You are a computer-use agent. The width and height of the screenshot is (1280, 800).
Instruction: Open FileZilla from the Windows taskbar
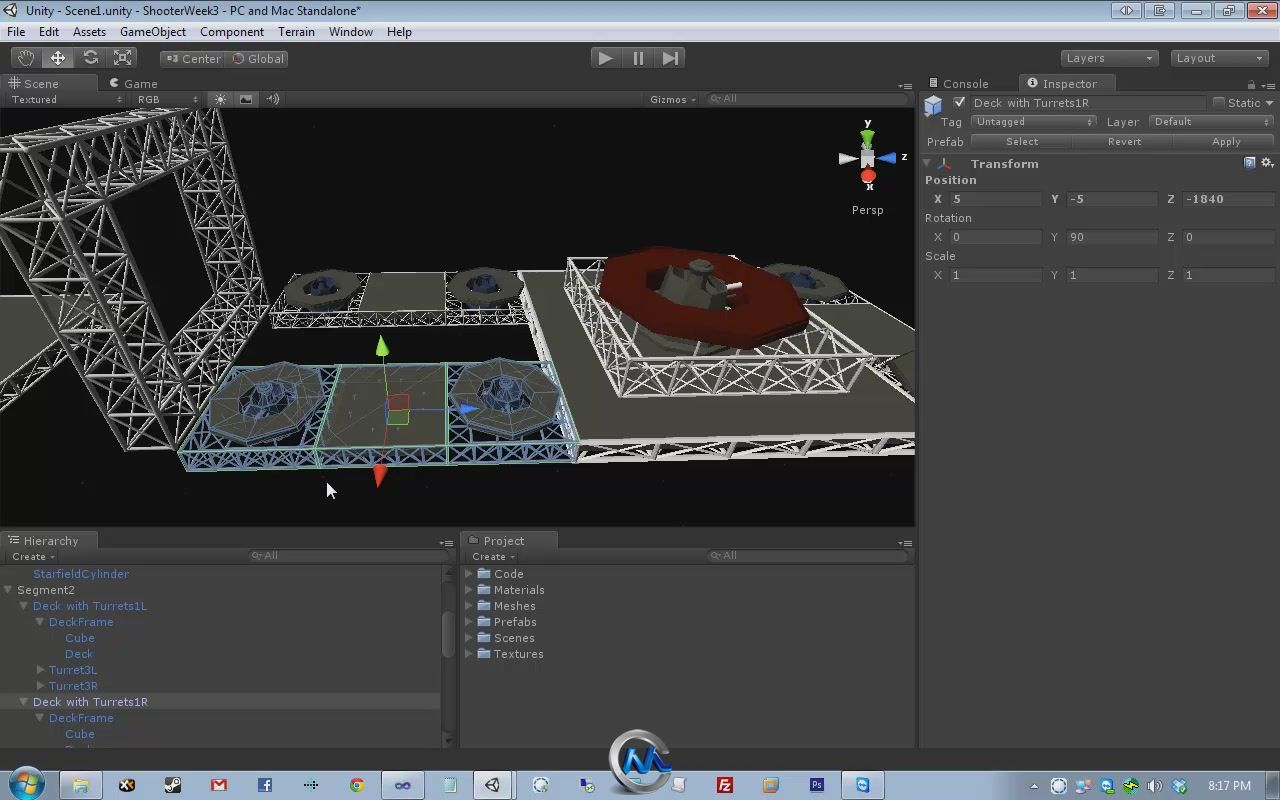pyautogui.click(x=725, y=785)
